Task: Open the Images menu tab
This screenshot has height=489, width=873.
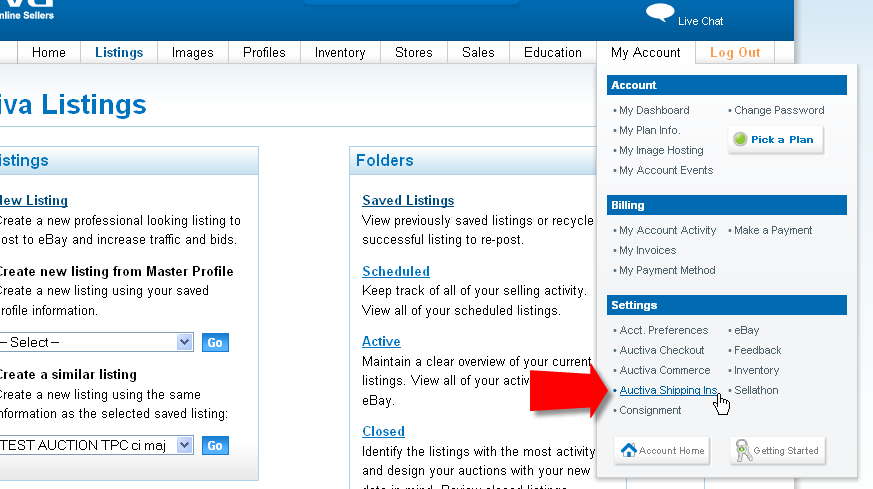Action: pos(193,52)
